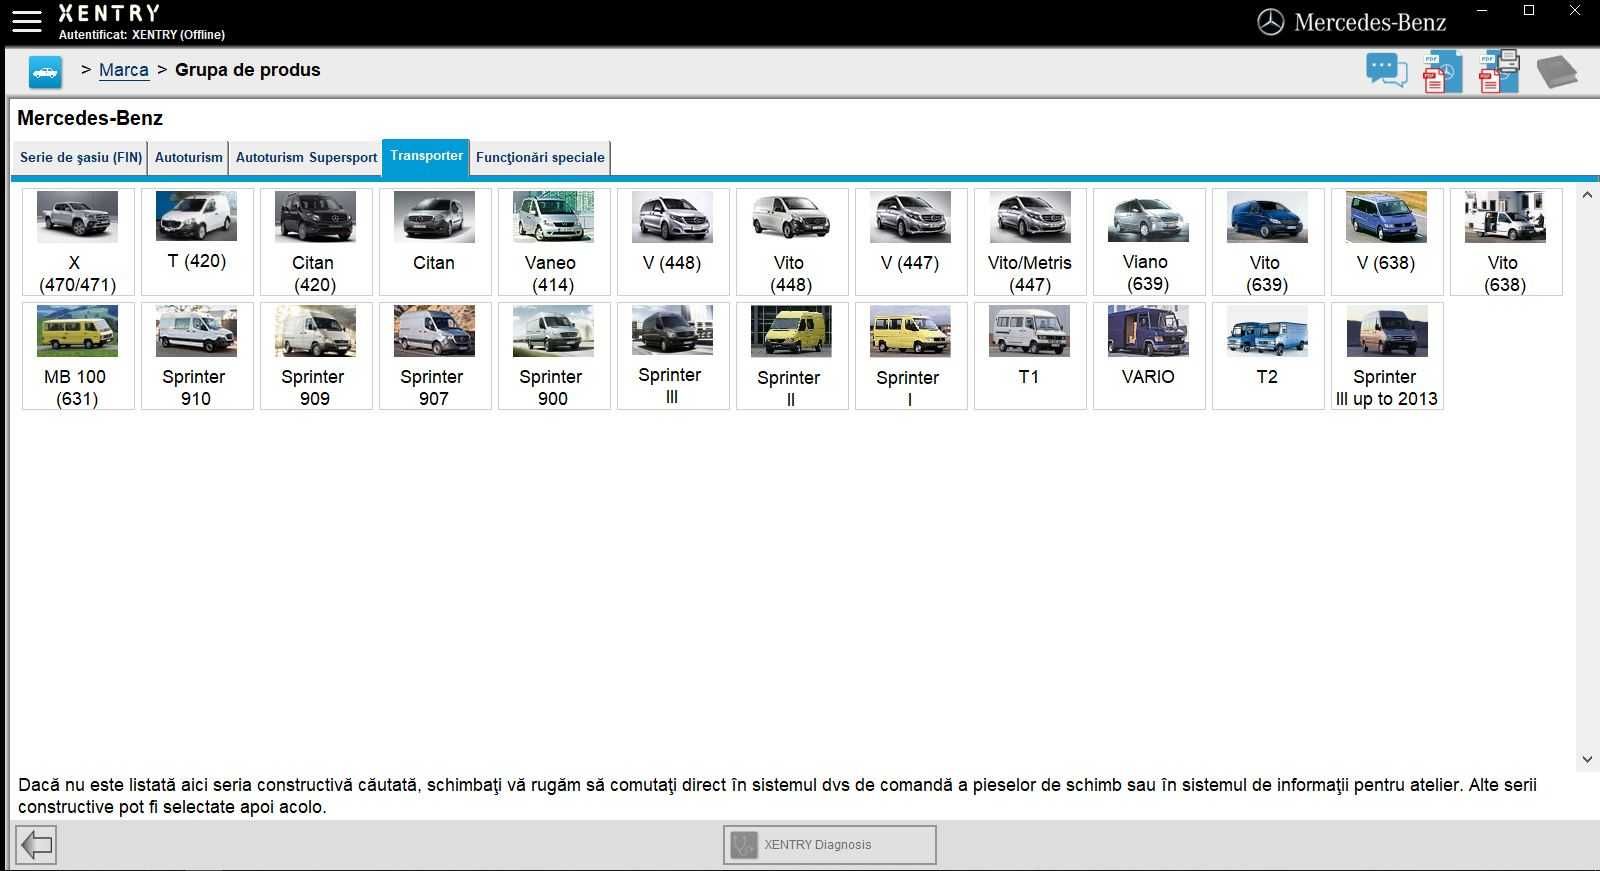The width and height of the screenshot is (1600, 871).
Task: Open the PDF print document icon
Action: point(1499,71)
